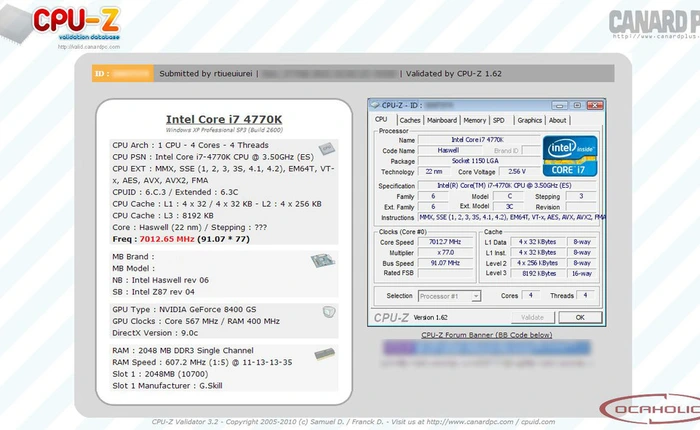Click the GPU icon beside GPU Type
The height and width of the screenshot is (430, 700).
[327, 312]
